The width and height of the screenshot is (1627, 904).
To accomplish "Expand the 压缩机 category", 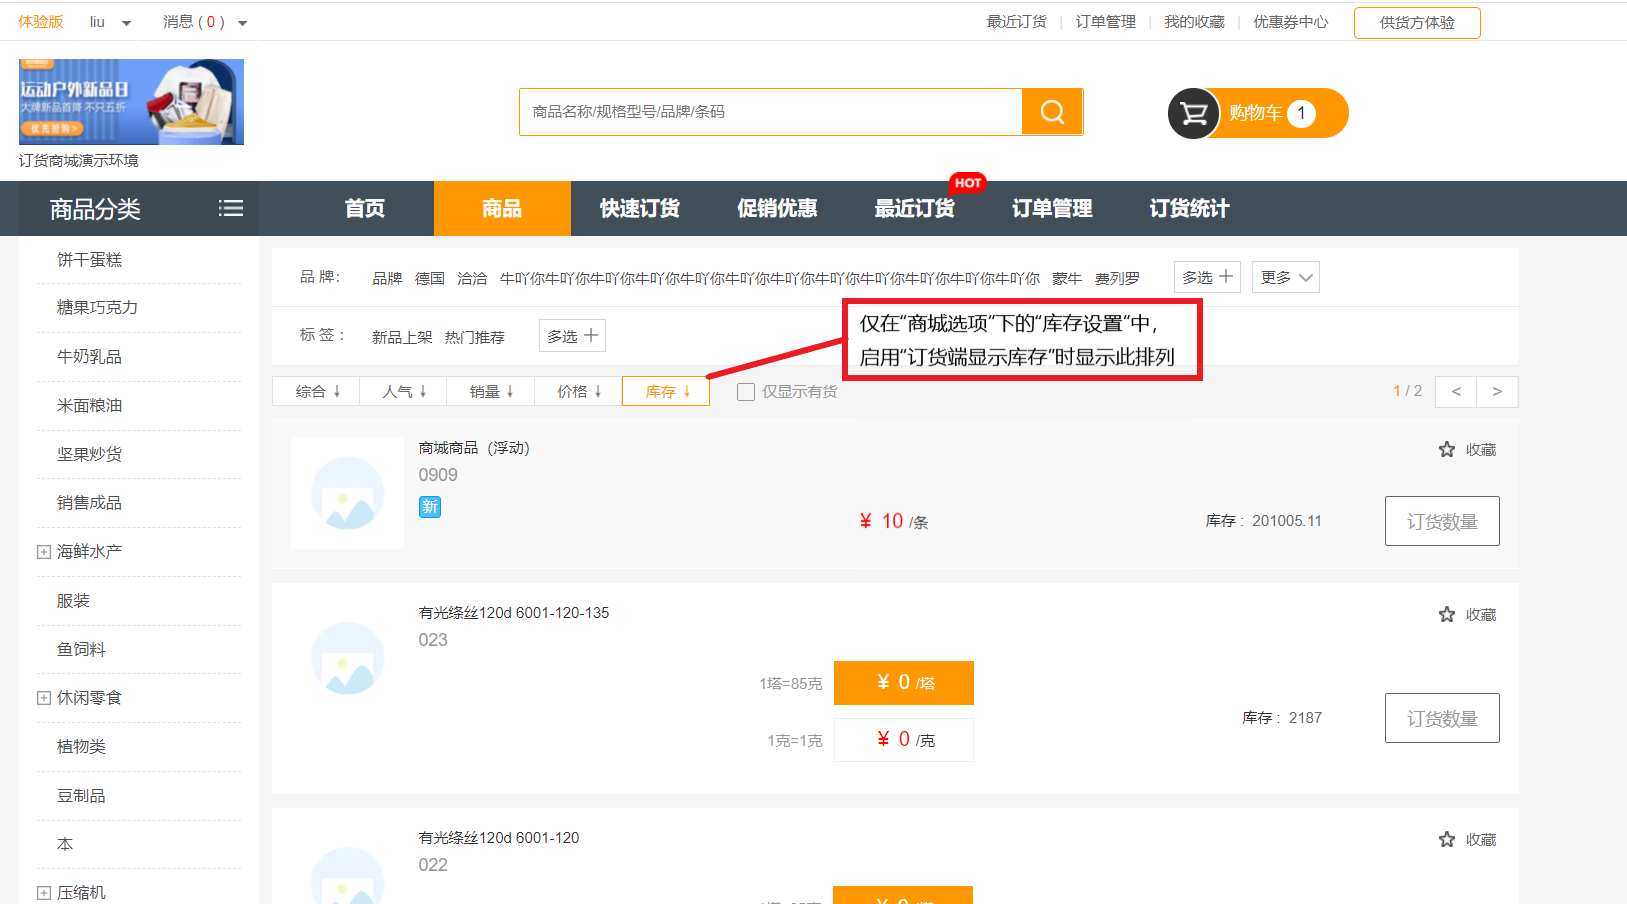I will point(44,893).
